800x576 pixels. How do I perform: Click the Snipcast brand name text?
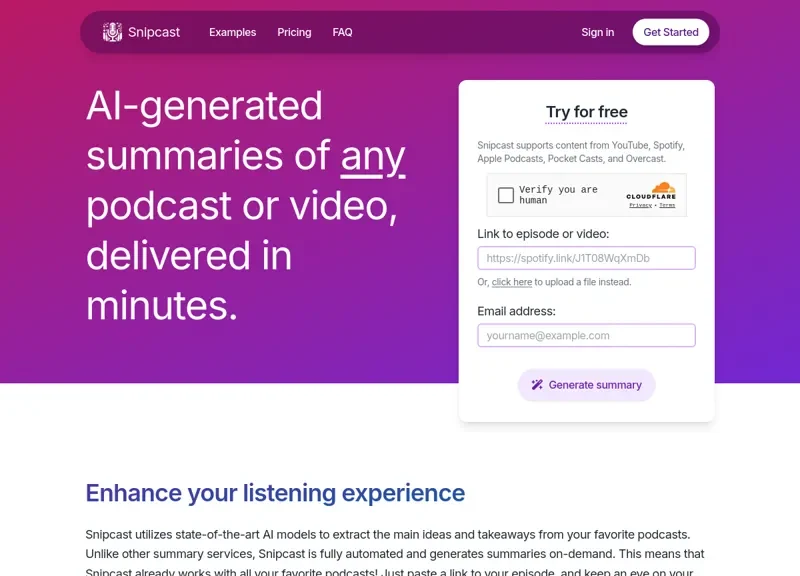[x=154, y=32]
